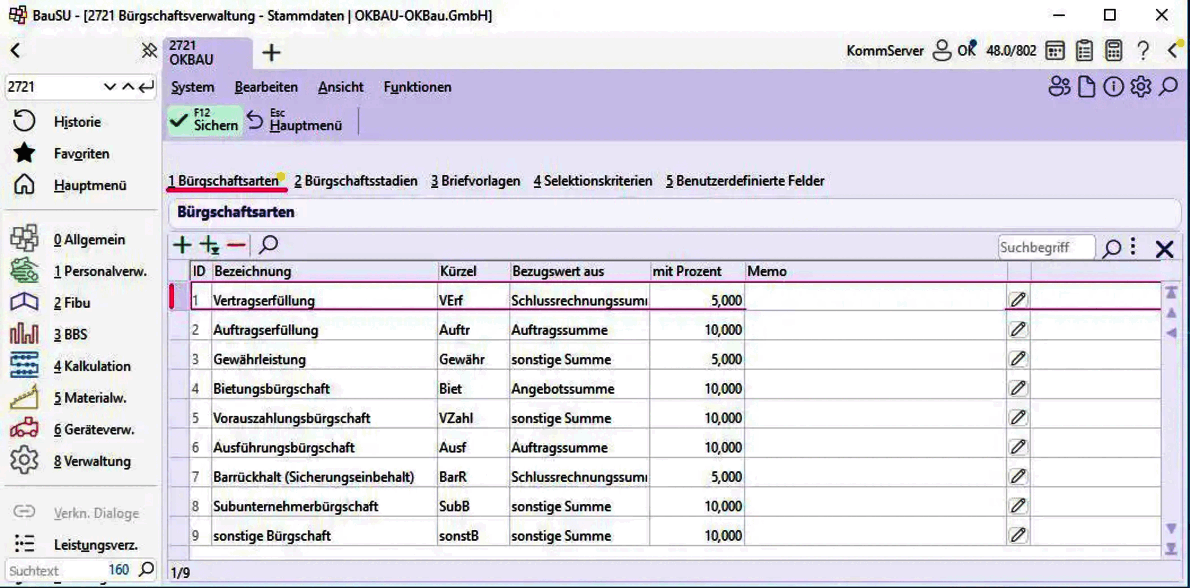Open the program number dropdown arrow

coord(109,86)
